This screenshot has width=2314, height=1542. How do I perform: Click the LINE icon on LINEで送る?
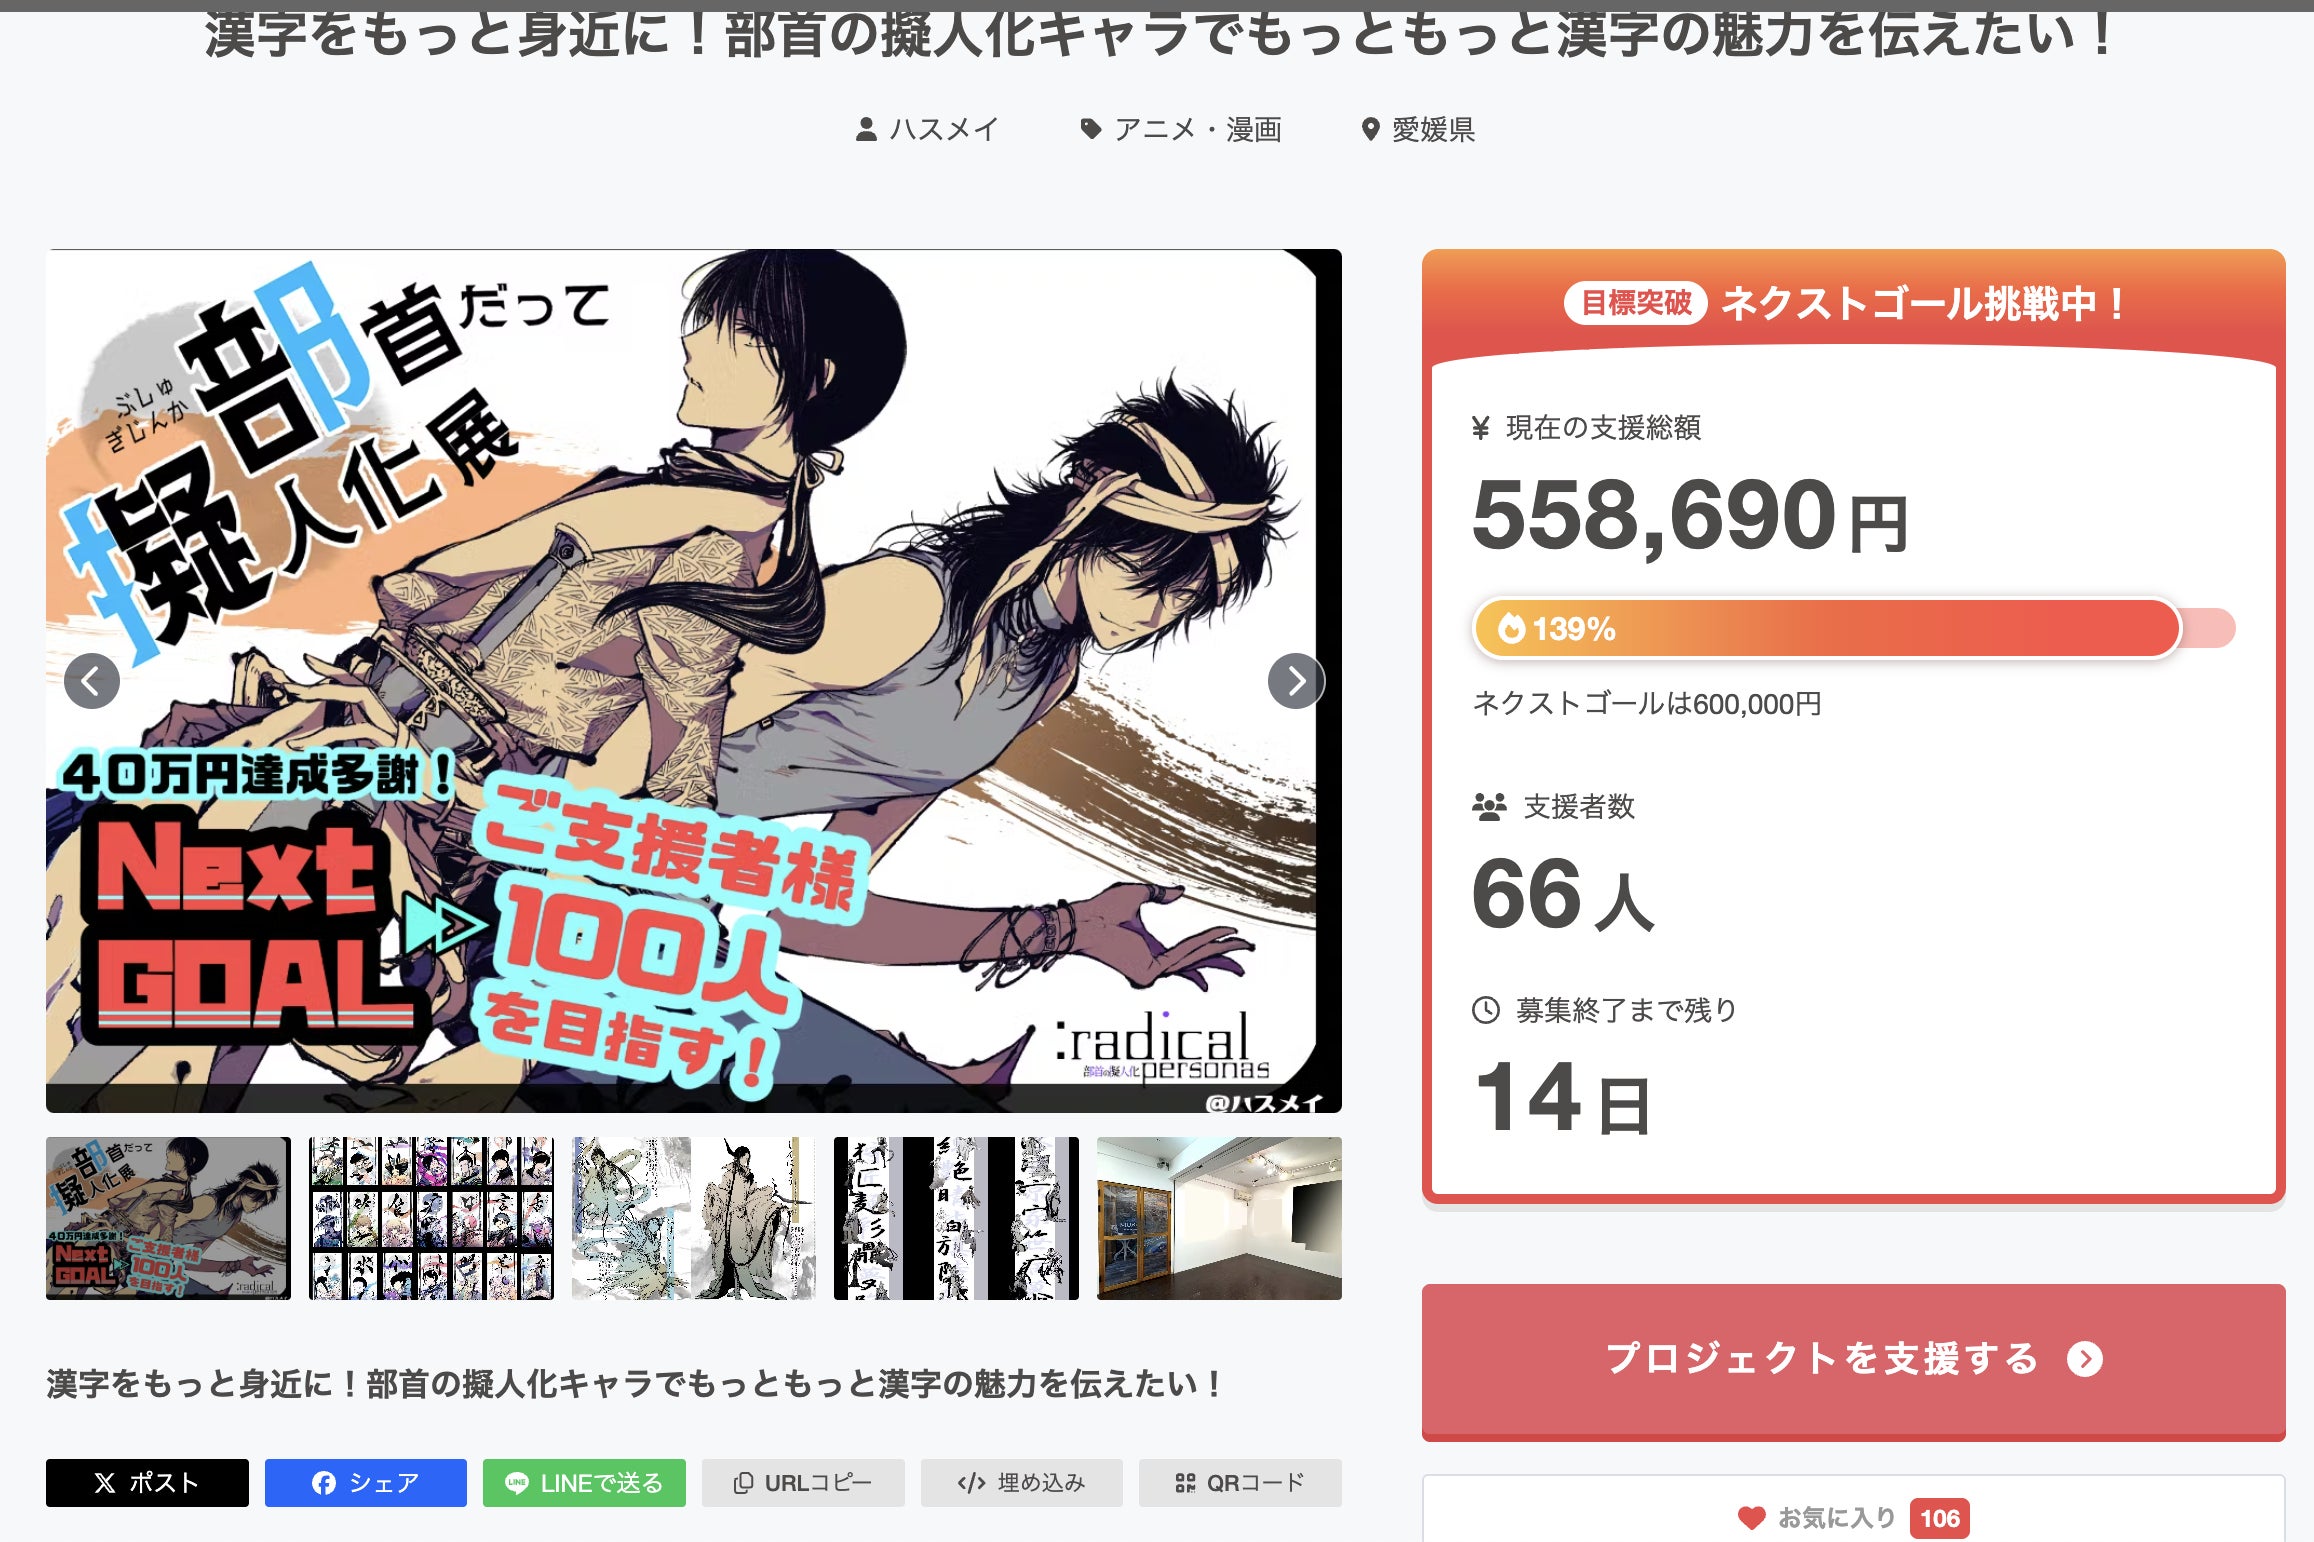pos(517,1483)
